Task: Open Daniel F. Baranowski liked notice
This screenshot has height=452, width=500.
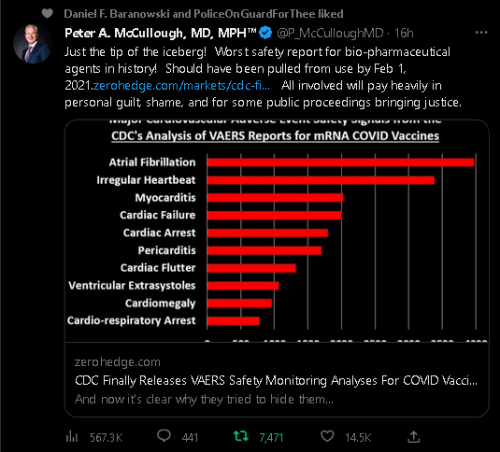Action: (203, 14)
